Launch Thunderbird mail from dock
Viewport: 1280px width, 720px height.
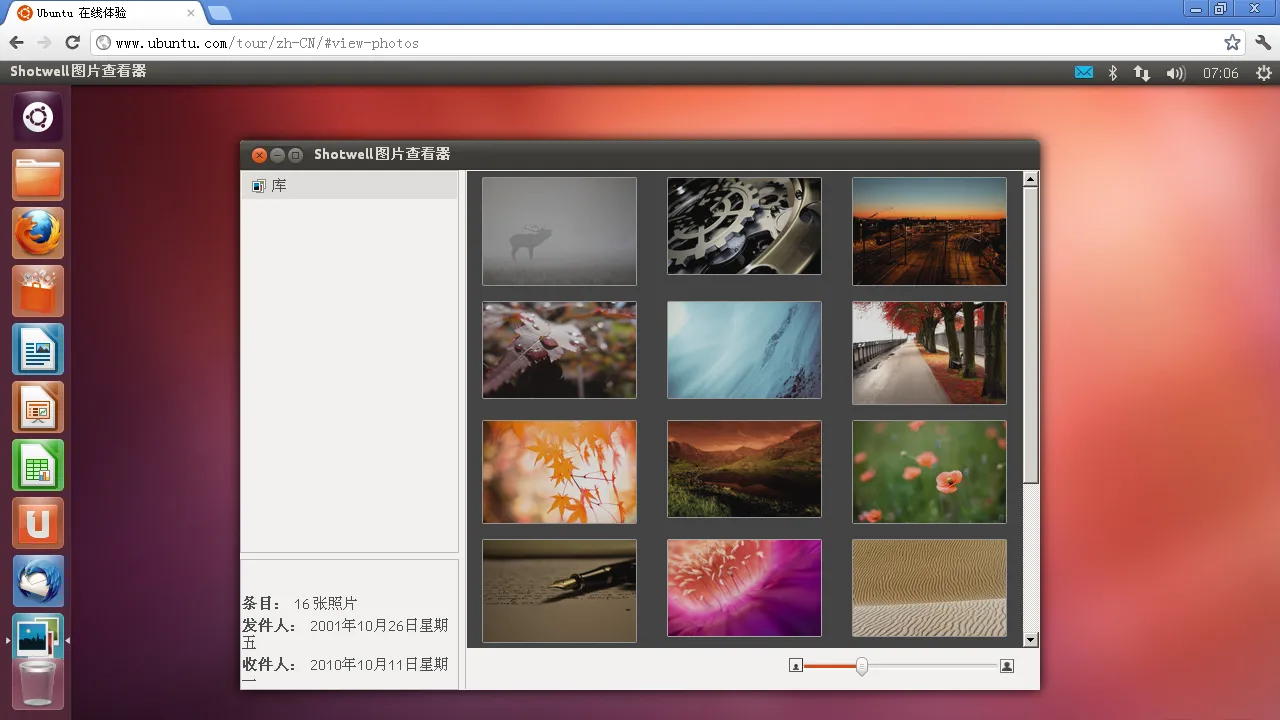click(x=38, y=582)
